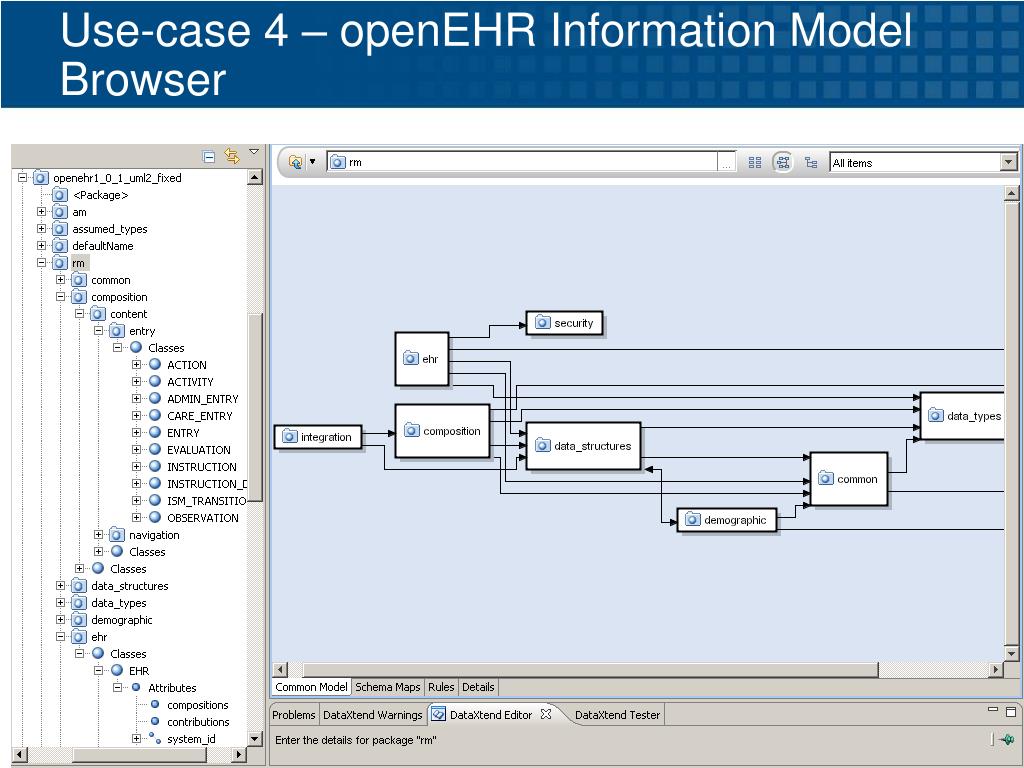
Task: Expand the common package in tree
Action: click(60, 279)
